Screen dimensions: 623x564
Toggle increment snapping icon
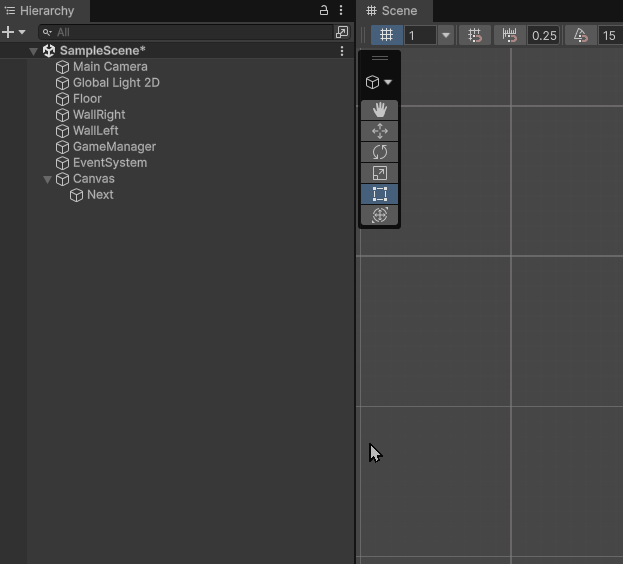point(509,35)
